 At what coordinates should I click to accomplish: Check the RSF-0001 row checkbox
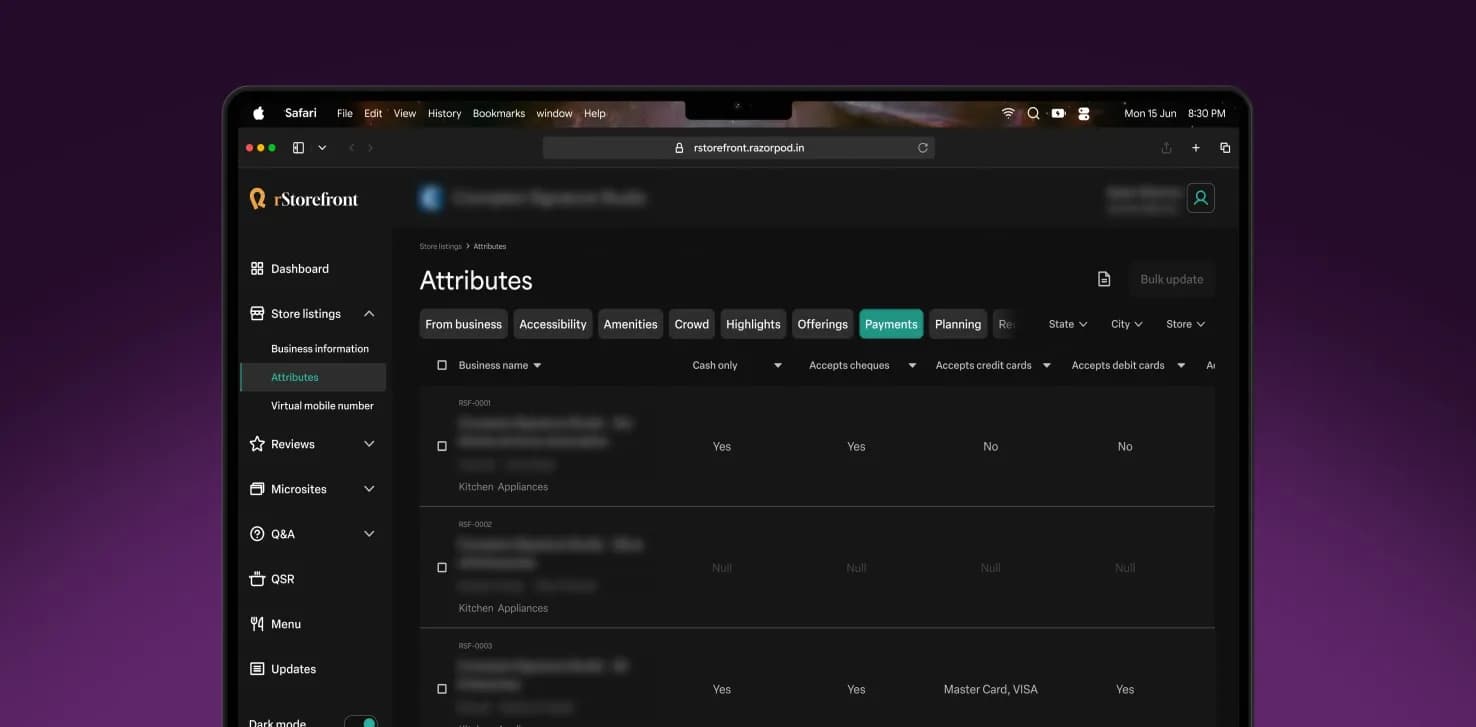click(442, 446)
